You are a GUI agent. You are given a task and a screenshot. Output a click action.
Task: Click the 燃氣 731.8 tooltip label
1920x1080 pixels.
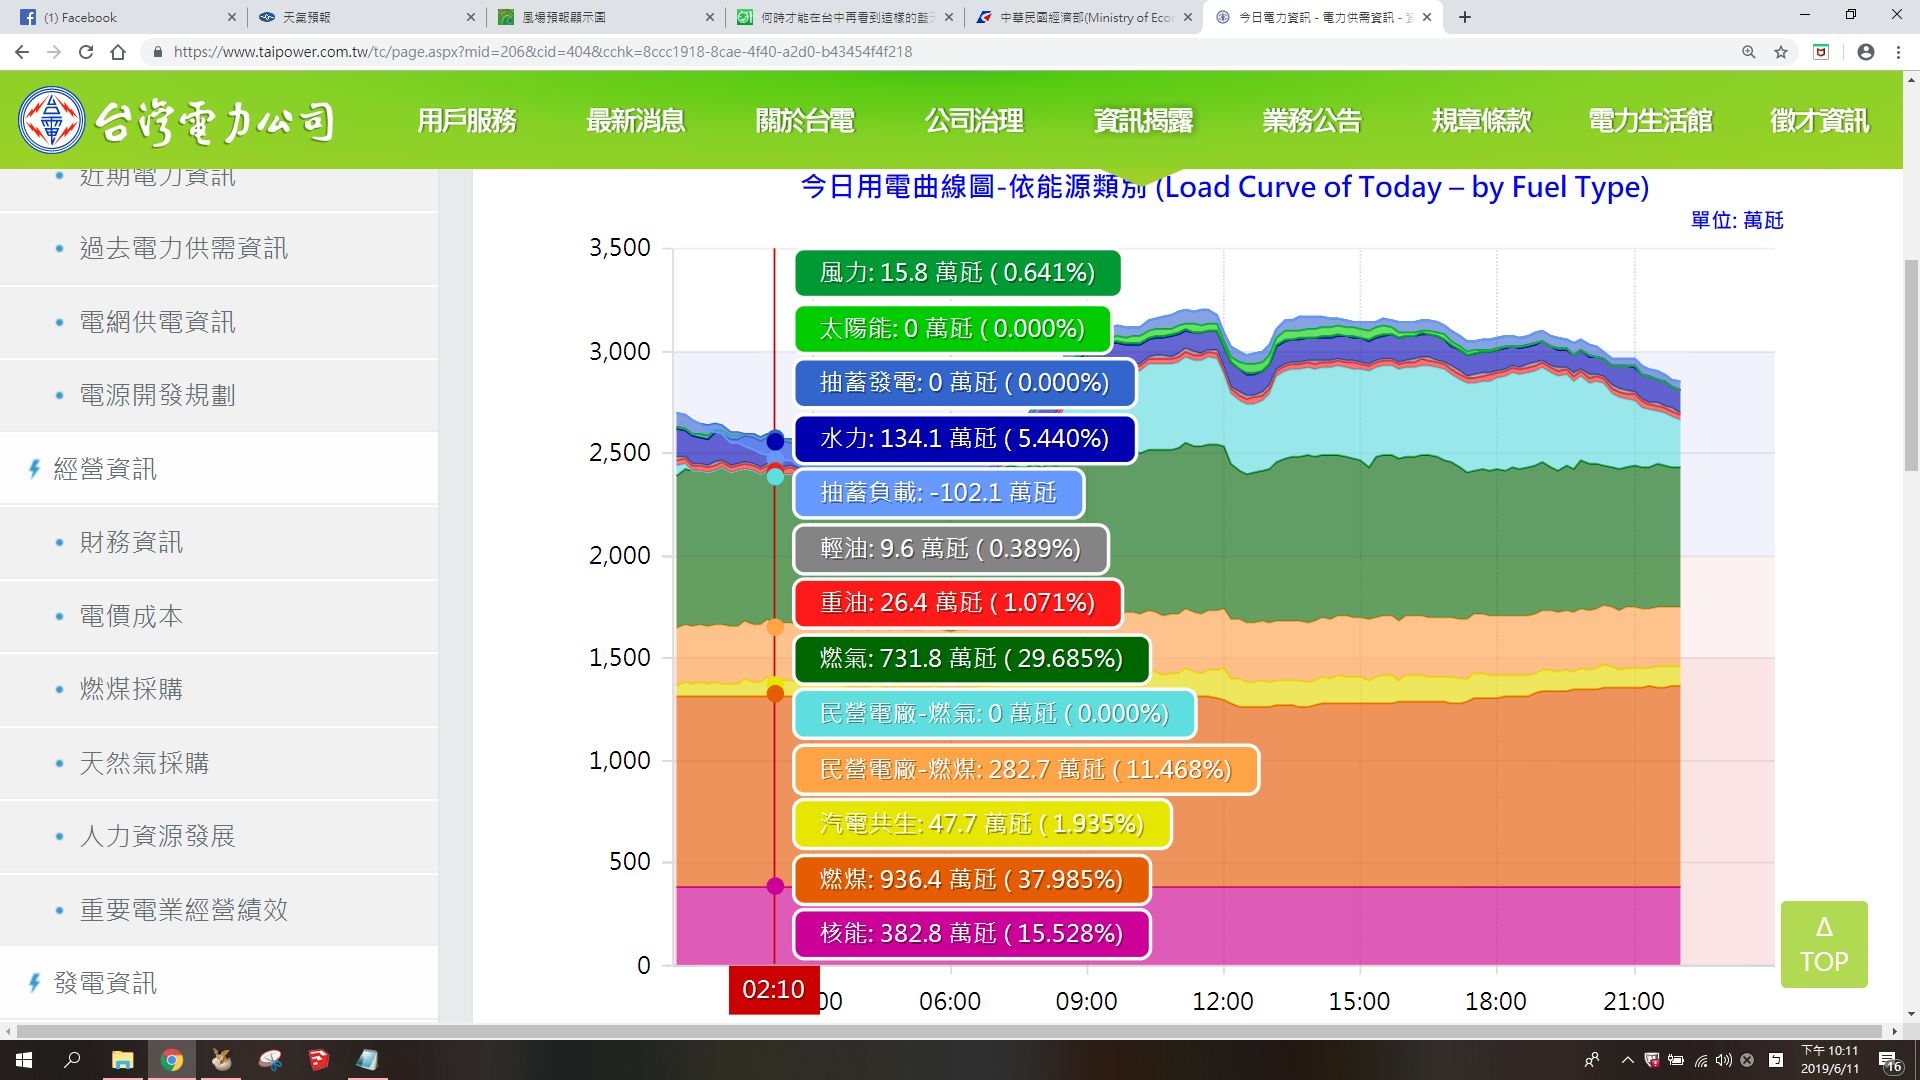[x=971, y=659]
